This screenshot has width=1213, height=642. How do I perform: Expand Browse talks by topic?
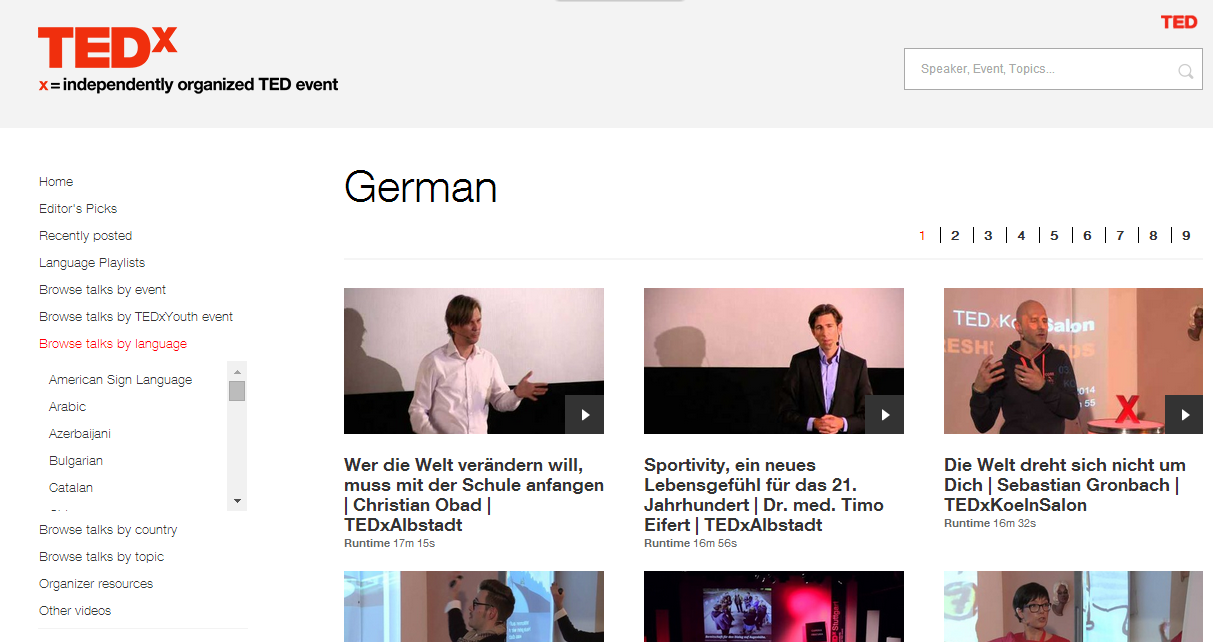[x=102, y=557]
